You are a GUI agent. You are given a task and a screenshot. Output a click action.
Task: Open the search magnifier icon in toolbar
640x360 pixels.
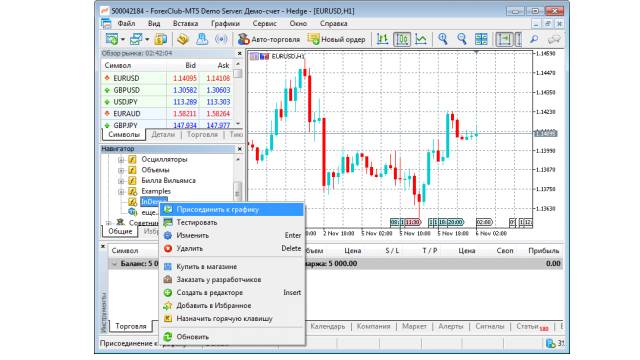point(533,40)
